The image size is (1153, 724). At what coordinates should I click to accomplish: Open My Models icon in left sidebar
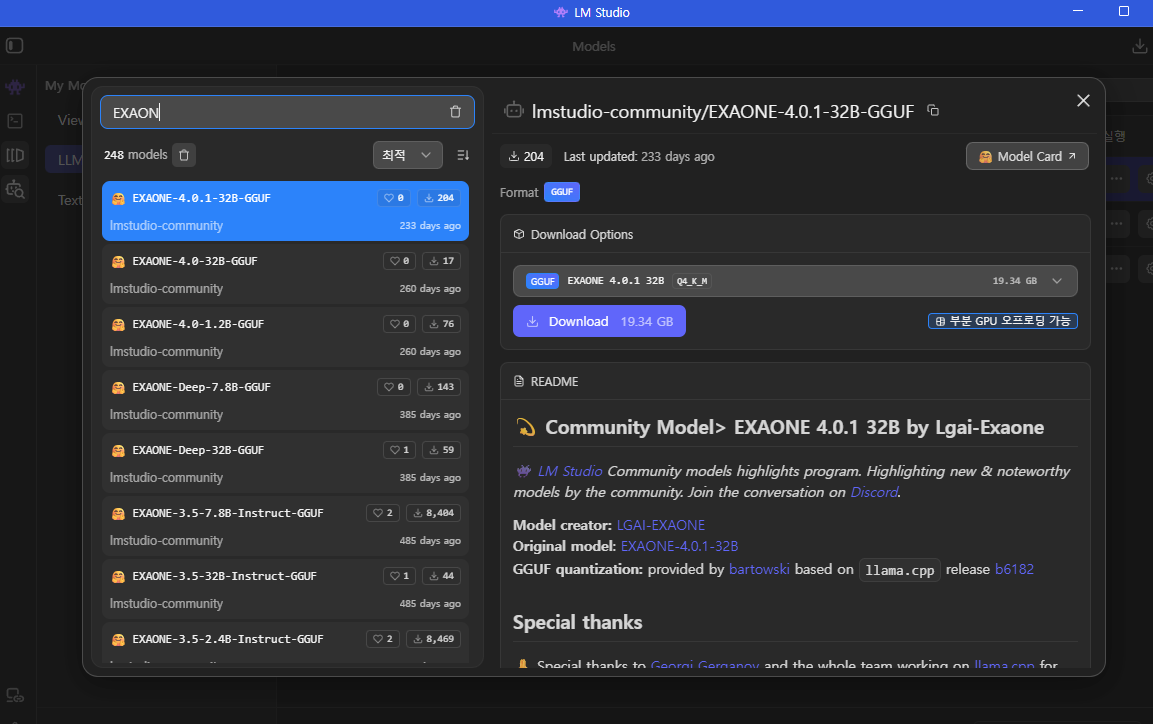point(15,155)
